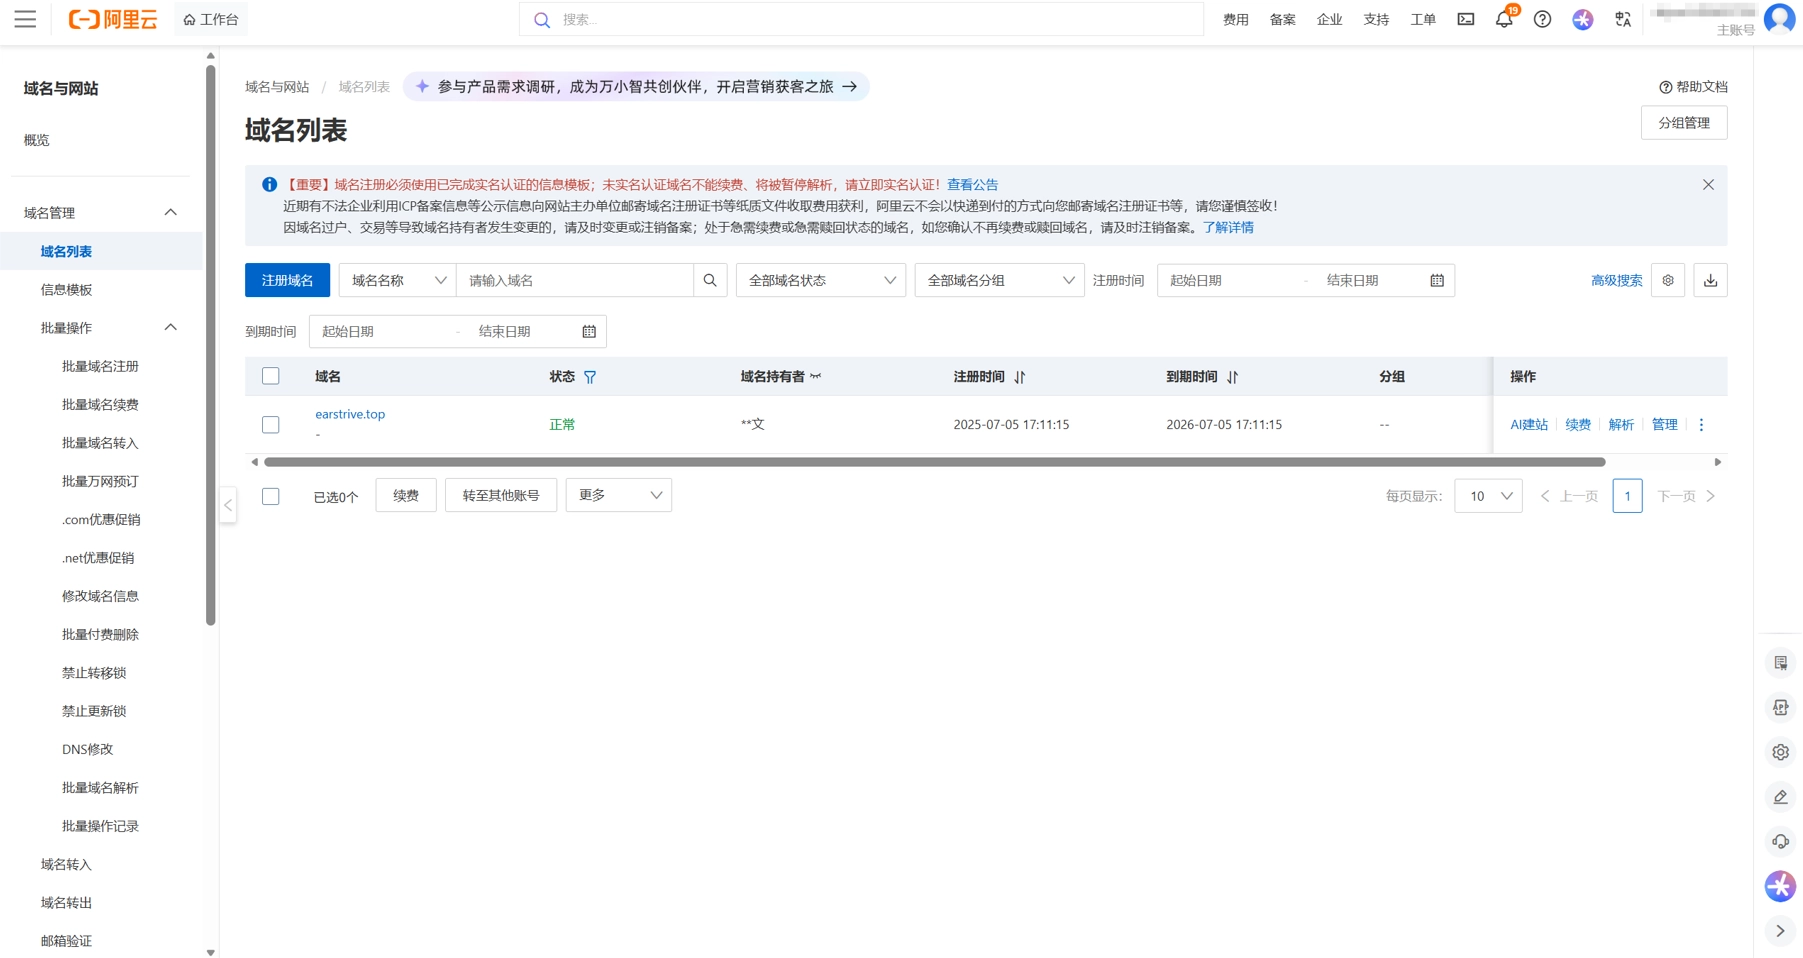
Task: Select 批量域名注册 in the sidebar
Action: tap(100, 367)
